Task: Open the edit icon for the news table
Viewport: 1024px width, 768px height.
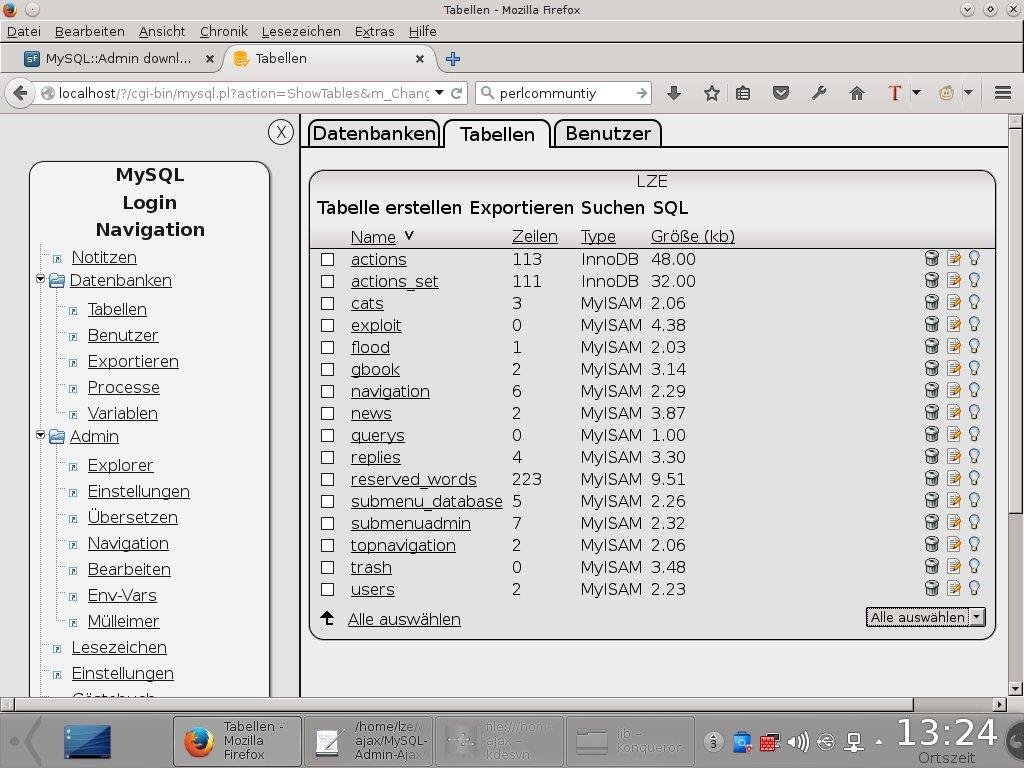Action: pyautogui.click(x=953, y=412)
